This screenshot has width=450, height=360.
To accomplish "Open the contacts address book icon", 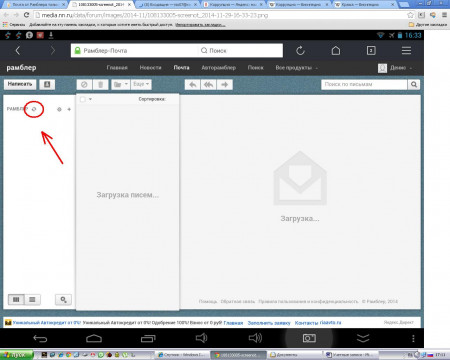I will pyautogui.click(x=47, y=84).
